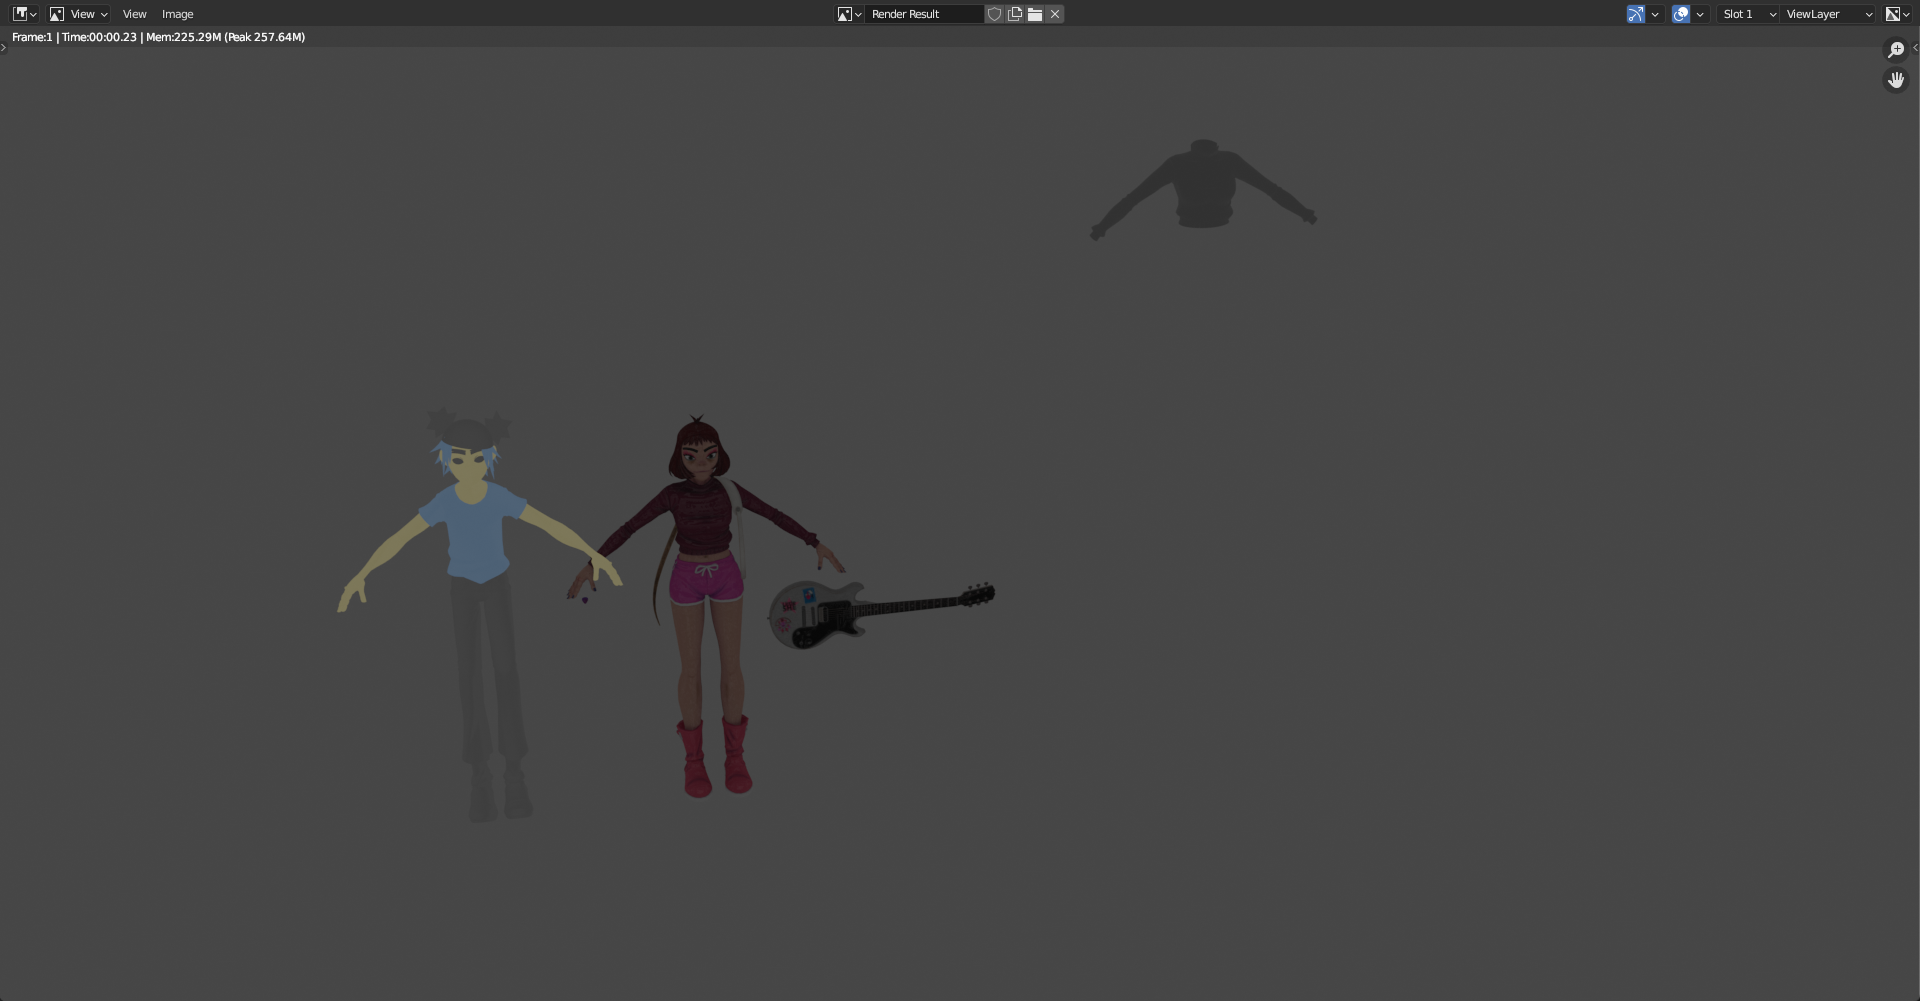Image resolution: width=1920 pixels, height=1001 pixels.
Task: Open the View mode dropdown
Action: click(x=79, y=14)
